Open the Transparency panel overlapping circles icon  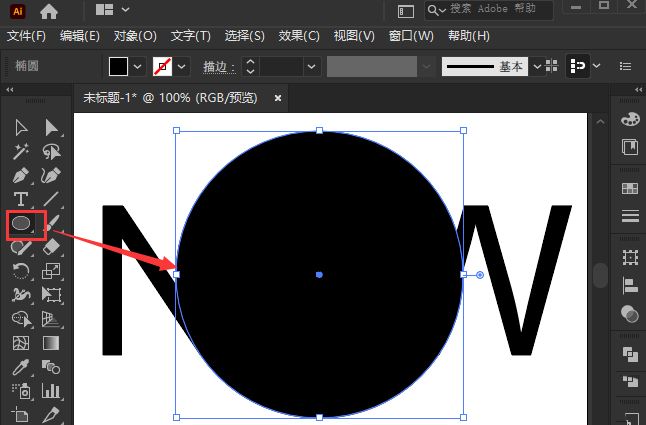click(630, 314)
